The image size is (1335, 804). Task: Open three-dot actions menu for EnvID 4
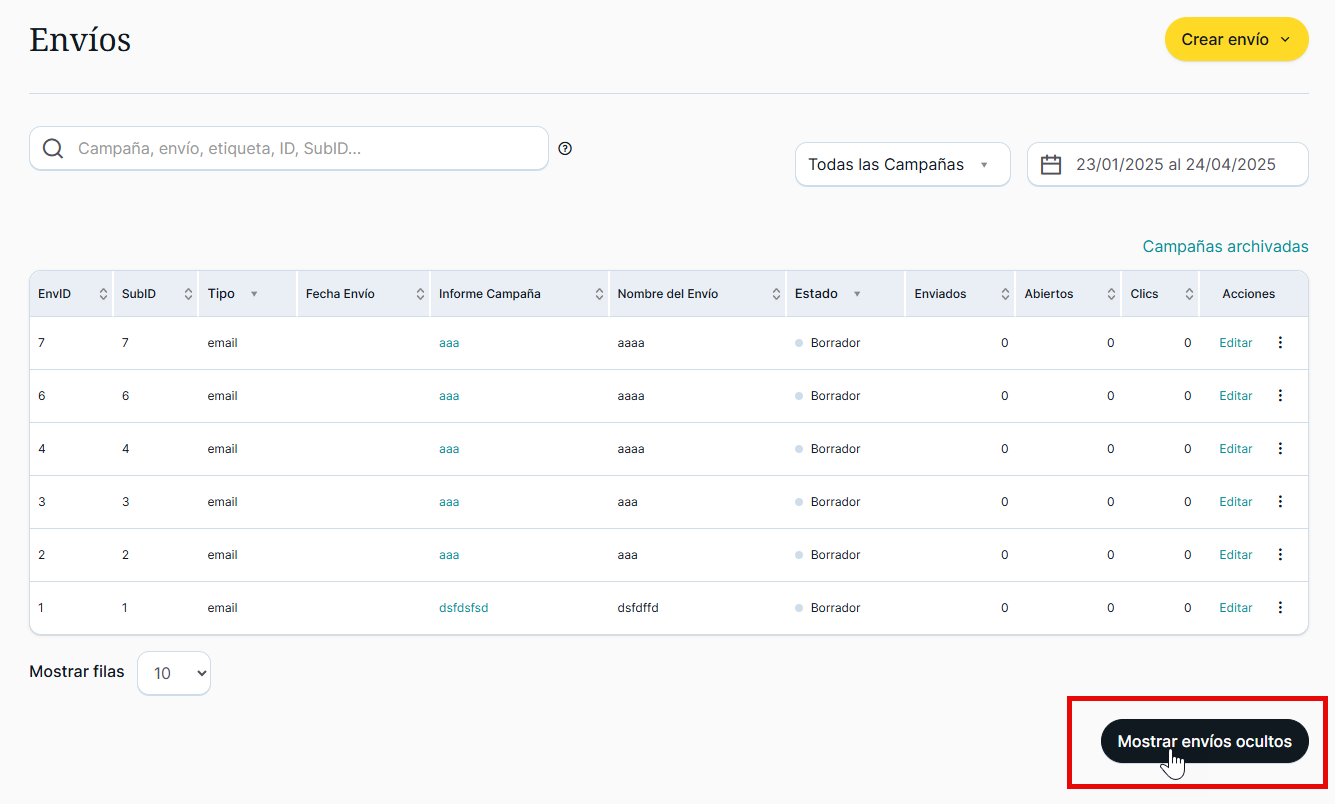pyautogui.click(x=1280, y=449)
